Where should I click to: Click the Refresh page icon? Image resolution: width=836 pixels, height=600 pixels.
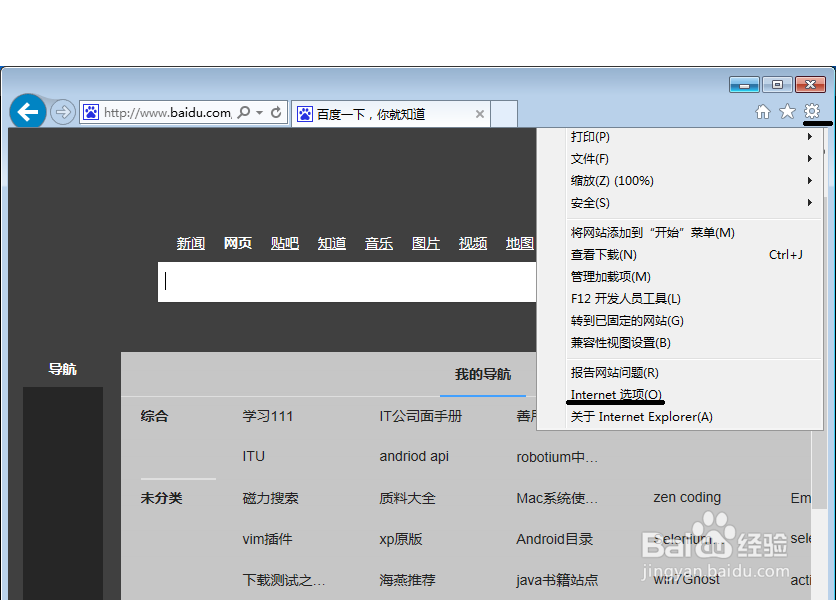pyautogui.click(x=276, y=113)
